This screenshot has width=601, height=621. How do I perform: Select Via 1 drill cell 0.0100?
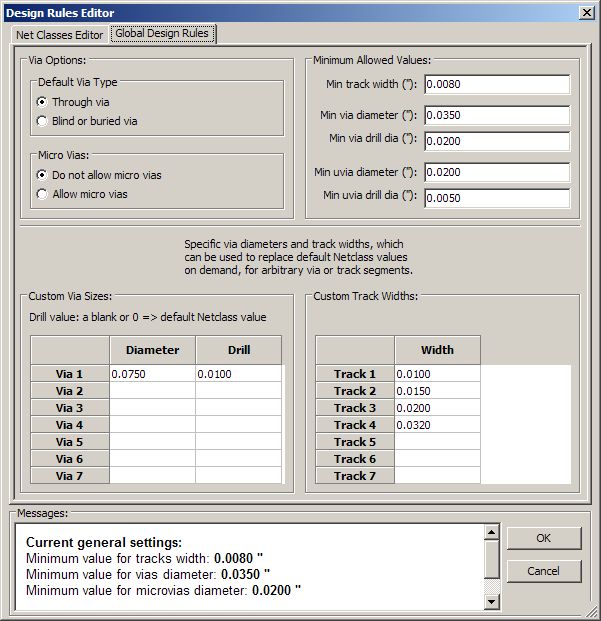point(239,374)
